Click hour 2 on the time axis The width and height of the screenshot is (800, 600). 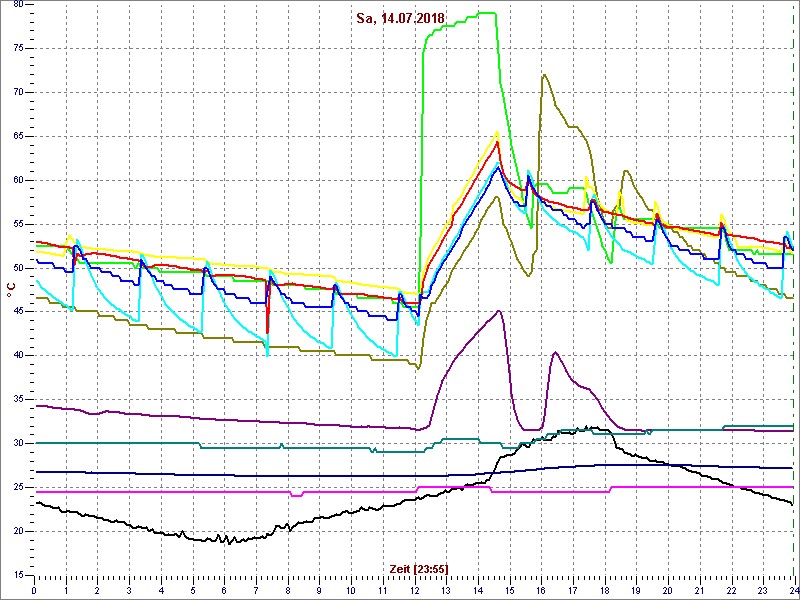pos(97,589)
